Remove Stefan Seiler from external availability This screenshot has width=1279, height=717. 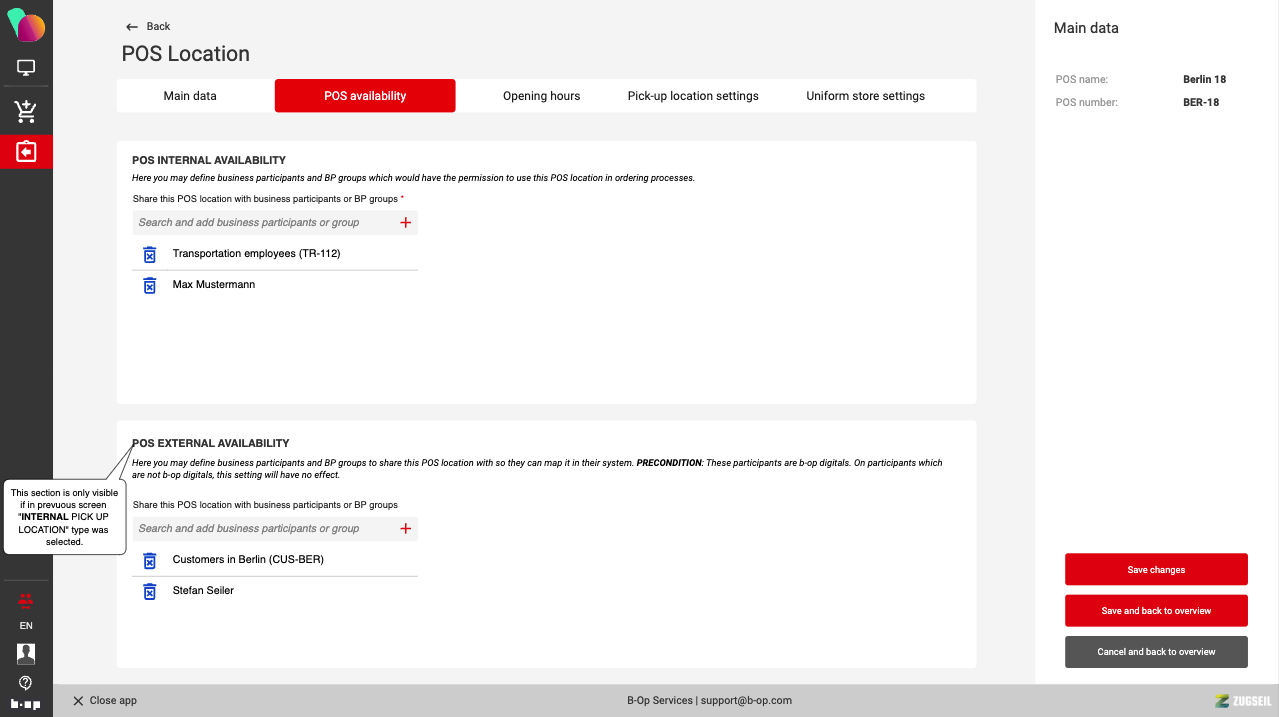point(149,592)
